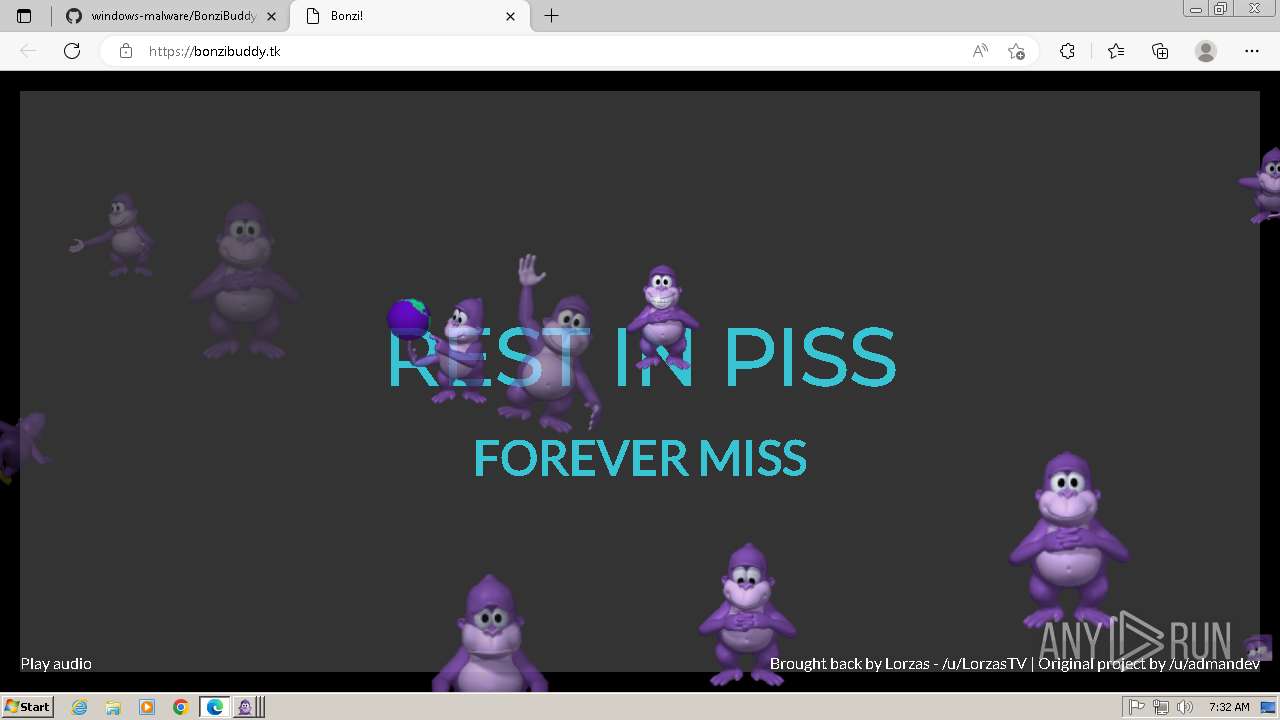This screenshot has height=720, width=1280.
Task: Click the 'REST IN PISS' heading
Action: [641, 357]
